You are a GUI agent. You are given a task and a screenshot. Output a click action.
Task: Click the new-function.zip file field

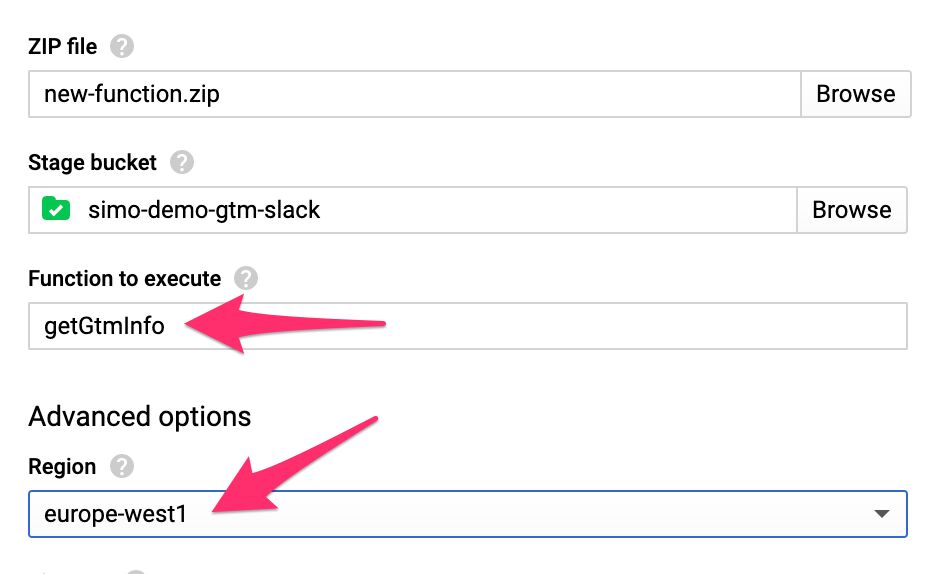(415, 94)
